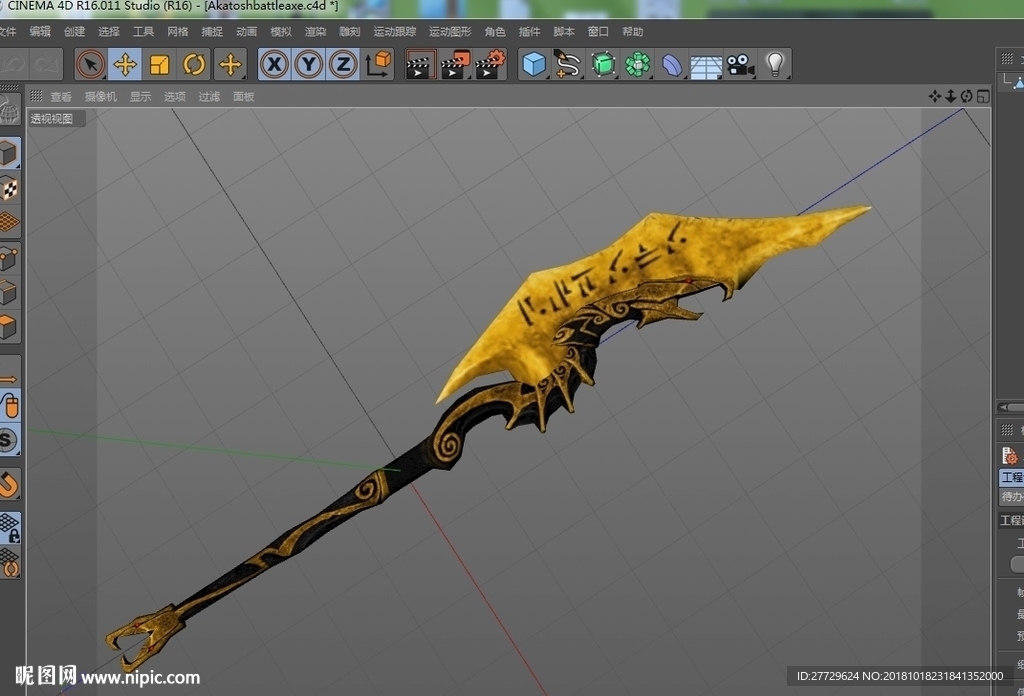Open the 插件 menu

click(529, 31)
